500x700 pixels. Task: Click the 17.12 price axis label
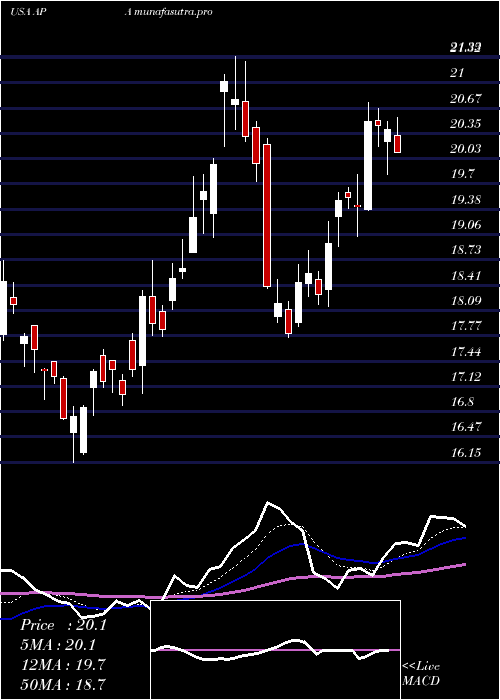[466, 377]
